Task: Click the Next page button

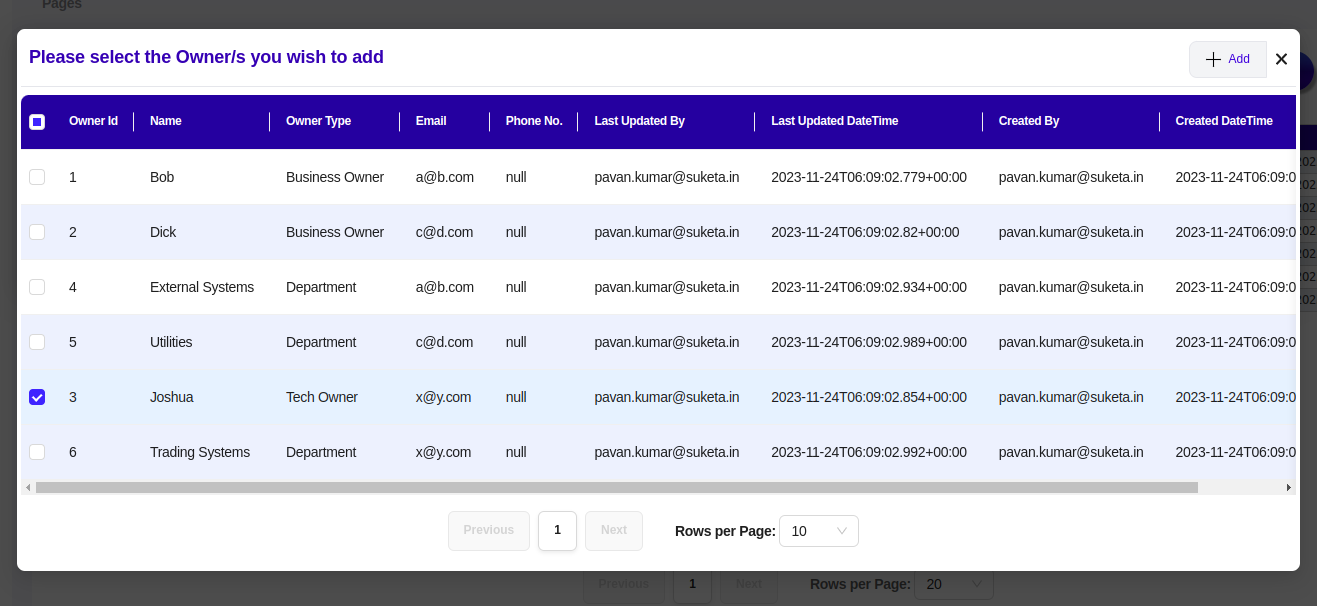Action: (614, 530)
